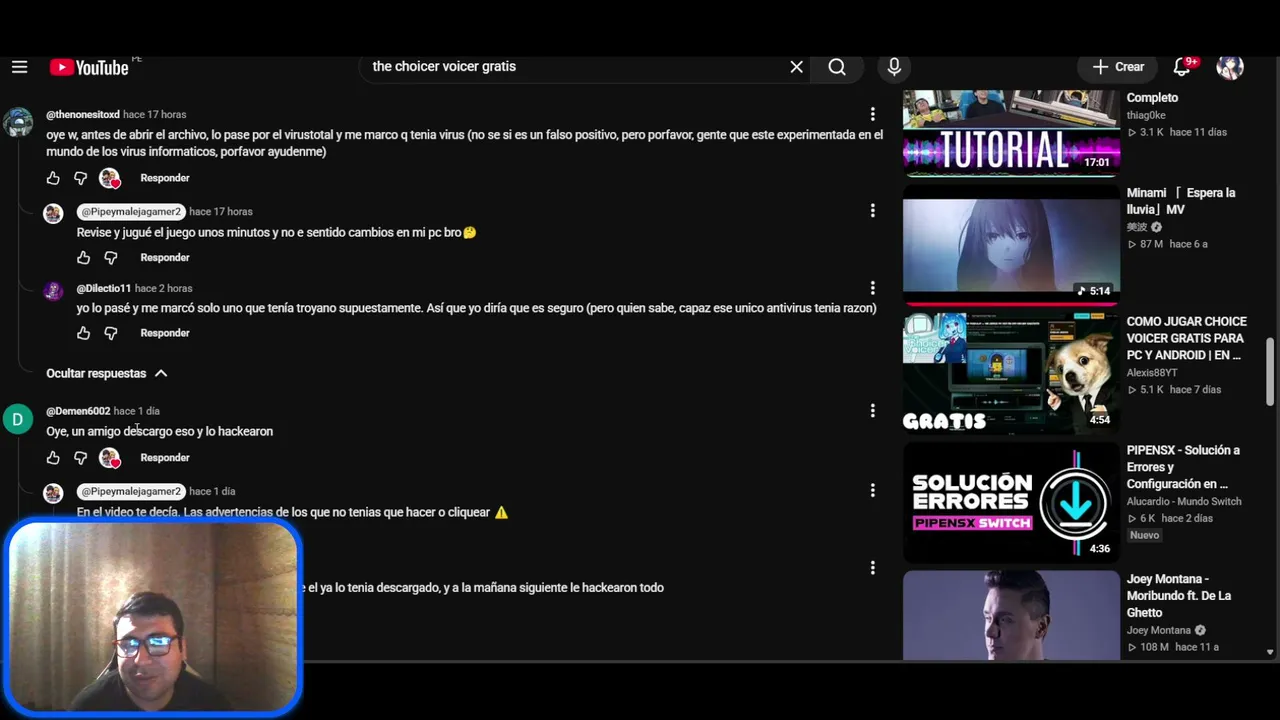This screenshot has height=720, width=1280.
Task: Click the 'hace 2 horas' timestamp on @Dilectio11's reply
Action: [x=164, y=289]
